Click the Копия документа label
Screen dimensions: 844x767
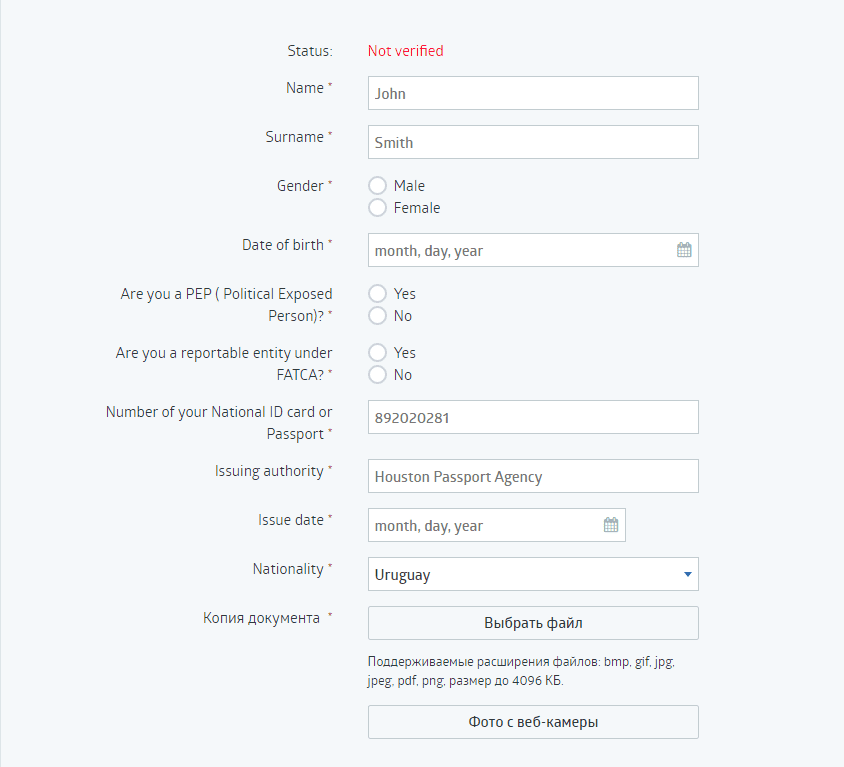[261, 618]
